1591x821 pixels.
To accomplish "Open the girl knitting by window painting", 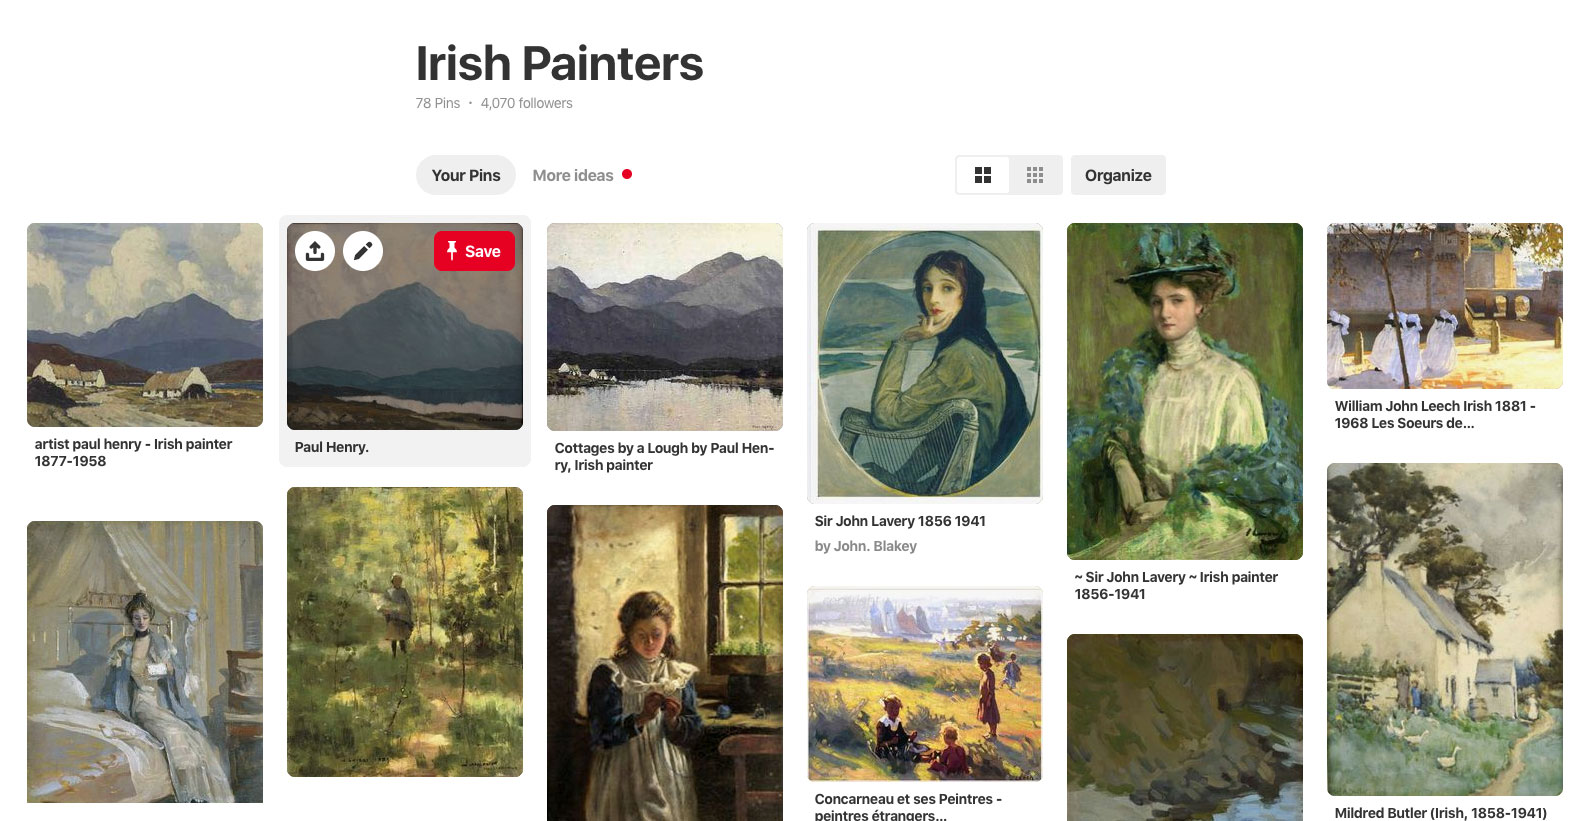I will [665, 663].
